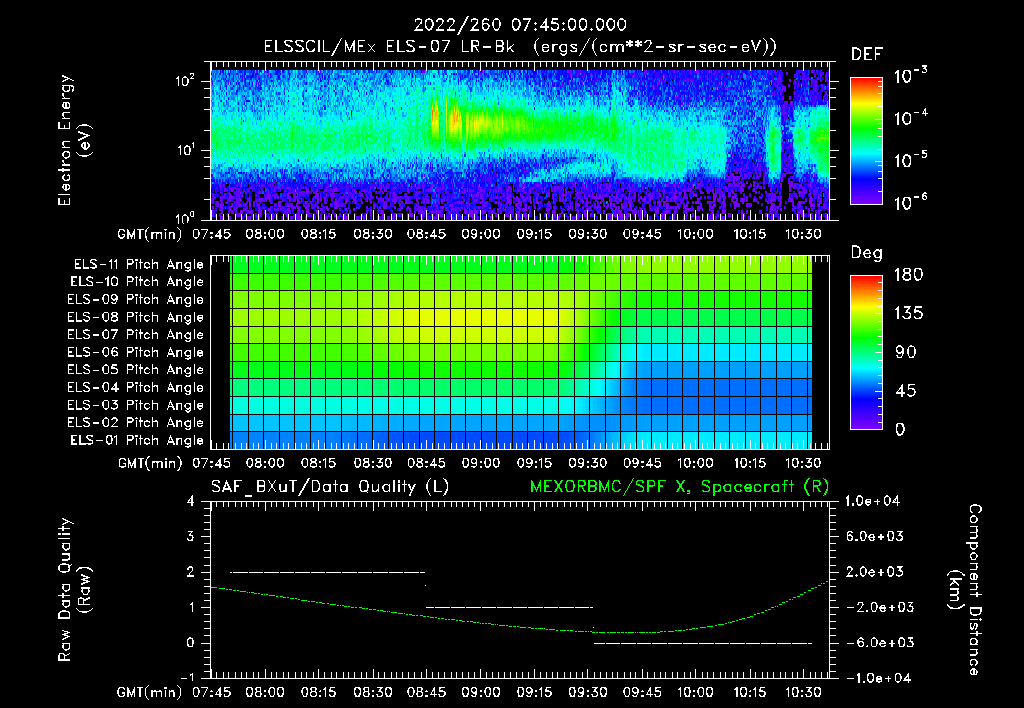This screenshot has width=1024, height=708.
Task: Click the "ELS-11 Pitch Angle" row label
Action: (138, 265)
